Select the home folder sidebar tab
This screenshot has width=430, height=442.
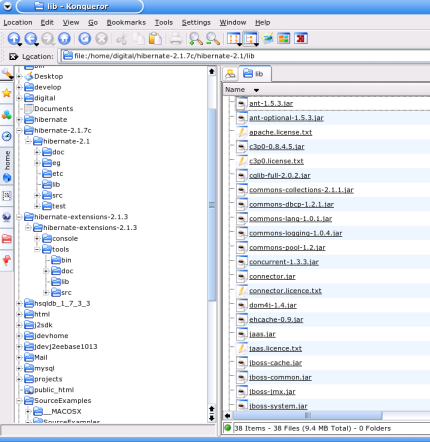[7, 166]
